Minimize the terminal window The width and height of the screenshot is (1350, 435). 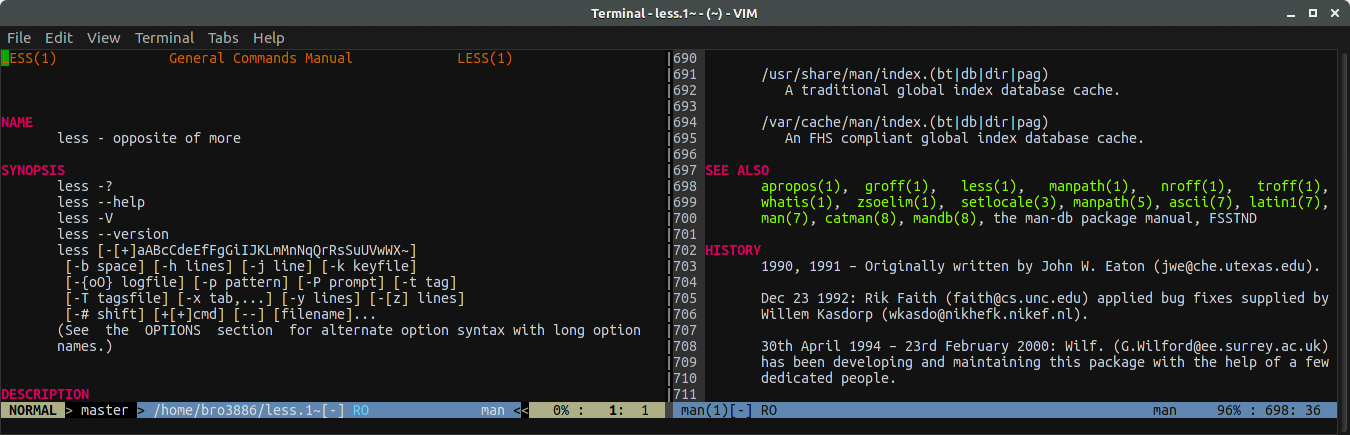click(1289, 12)
